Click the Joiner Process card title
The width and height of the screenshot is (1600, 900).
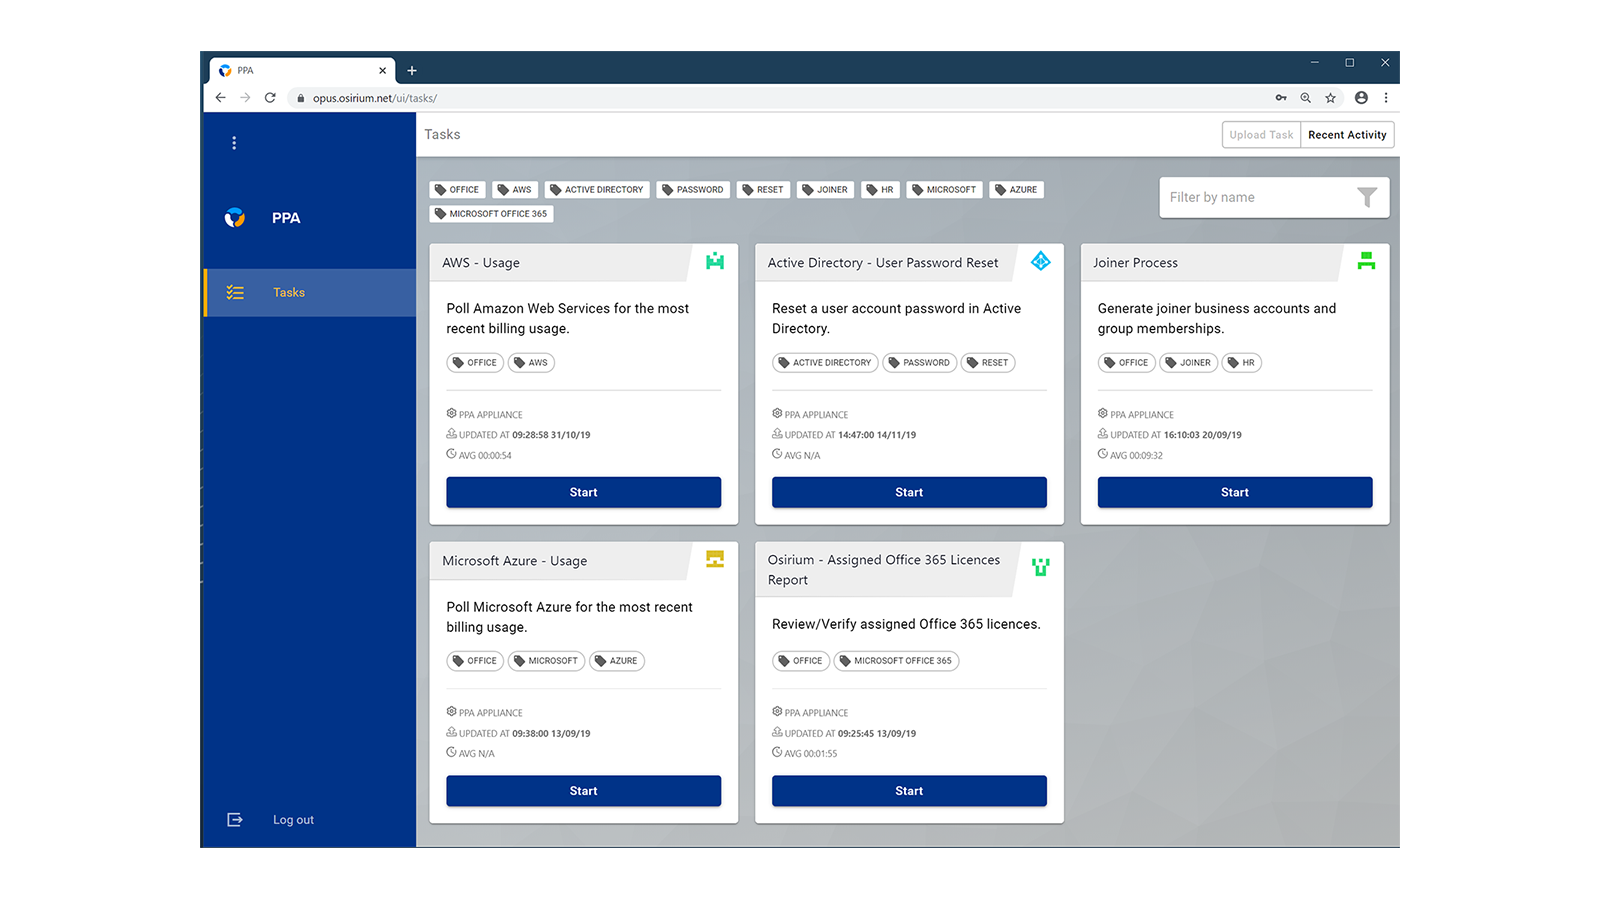pos(1135,263)
